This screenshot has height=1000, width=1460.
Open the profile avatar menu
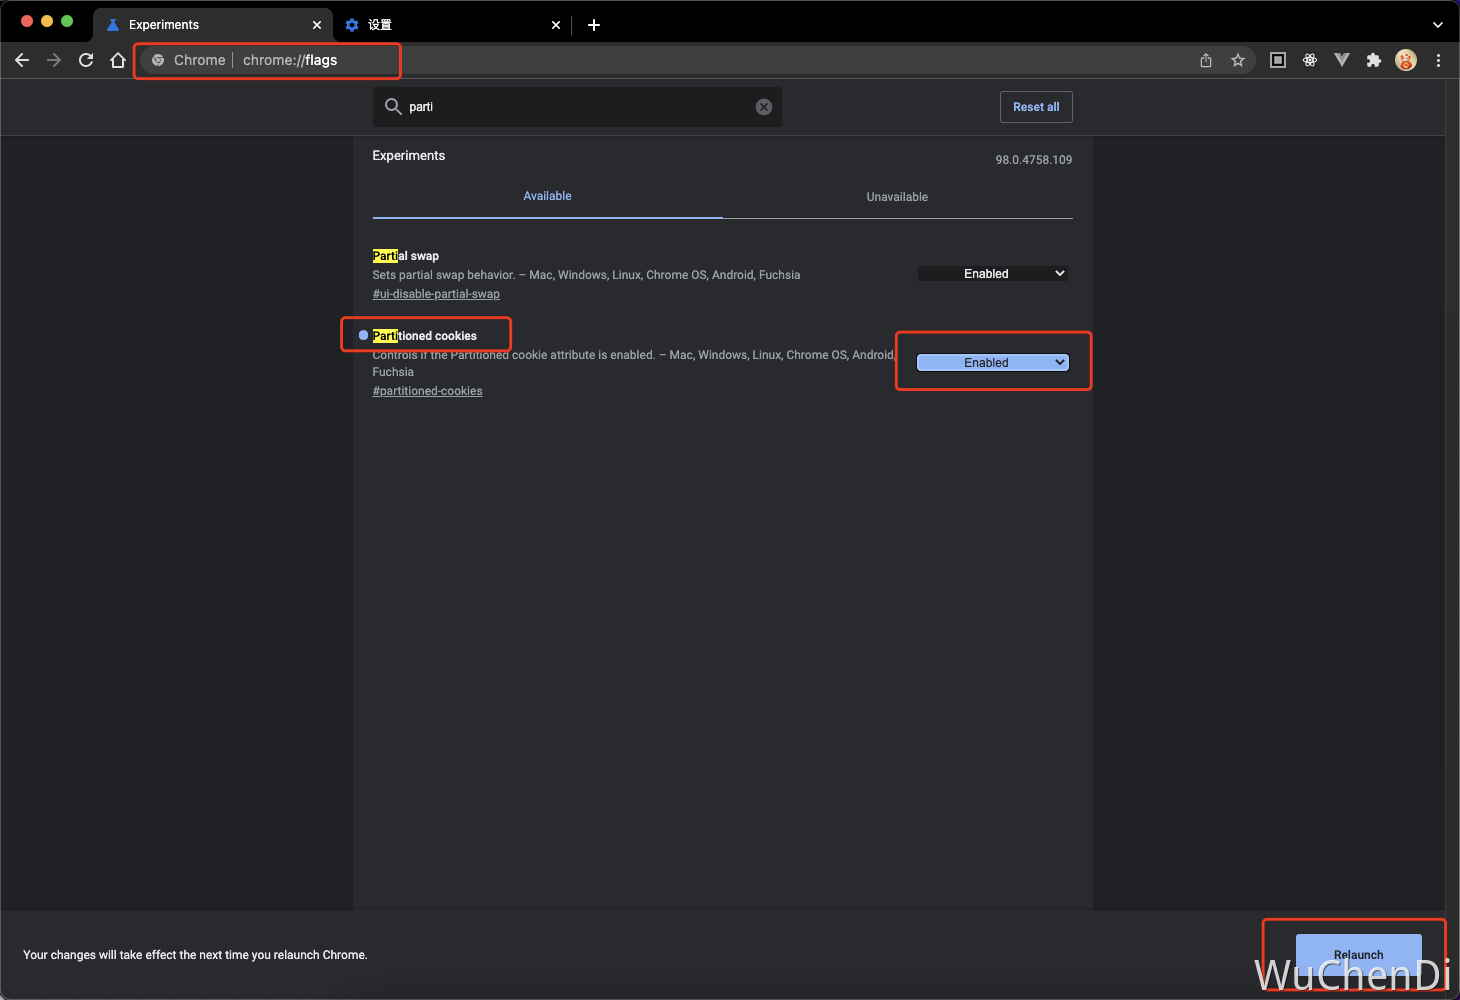1406,60
